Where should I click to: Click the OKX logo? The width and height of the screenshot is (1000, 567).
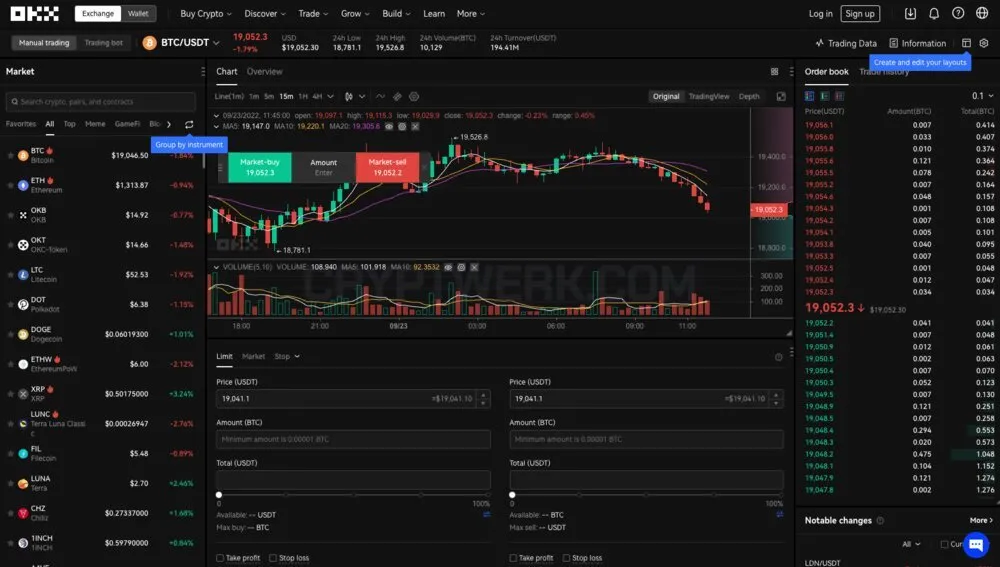(34, 13)
